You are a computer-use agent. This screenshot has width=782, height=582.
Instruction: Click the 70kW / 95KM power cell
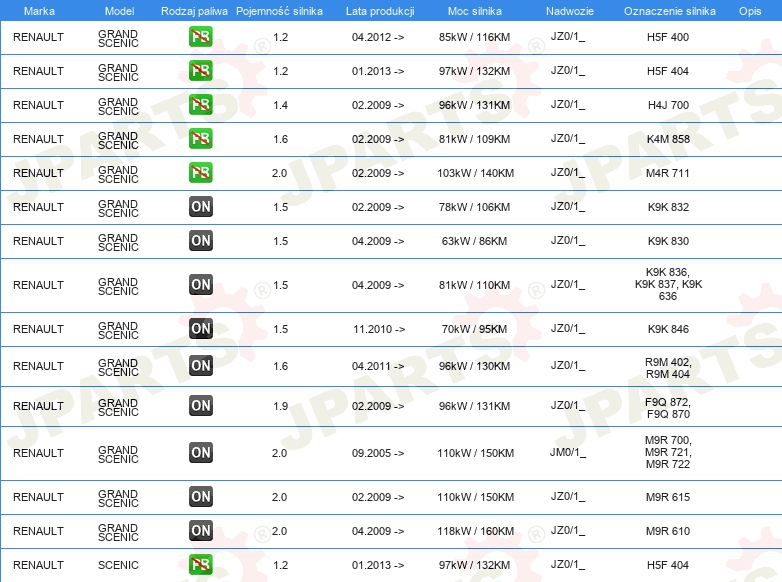(474, 329)
